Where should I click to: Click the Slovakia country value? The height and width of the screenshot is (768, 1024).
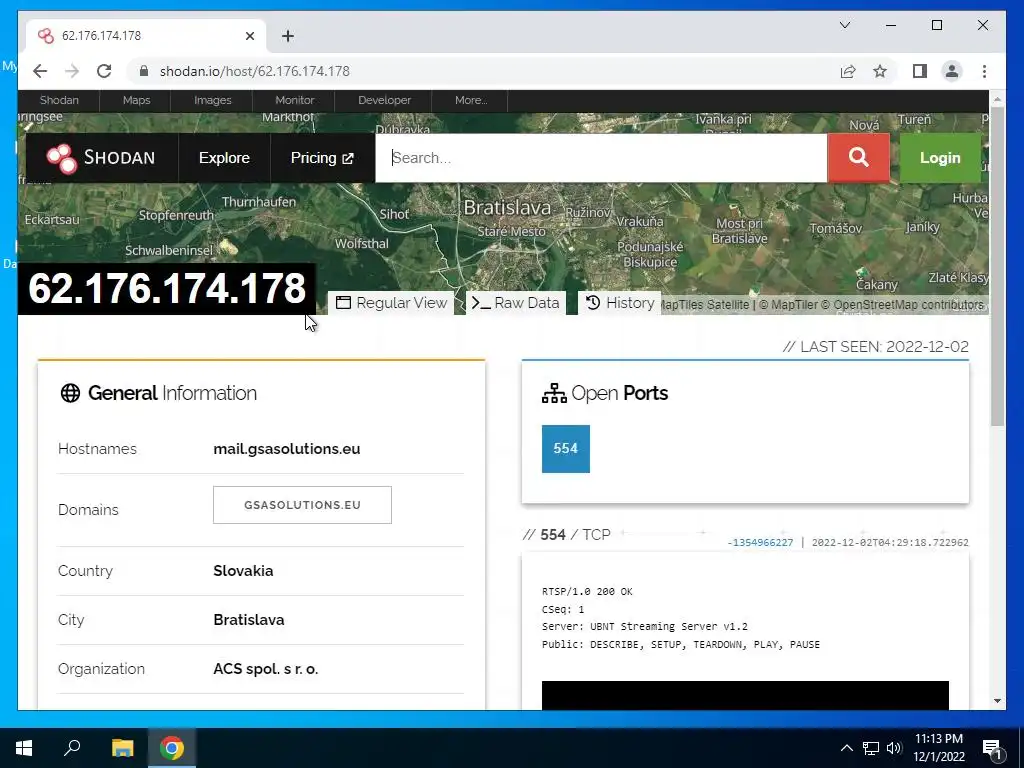243,571
